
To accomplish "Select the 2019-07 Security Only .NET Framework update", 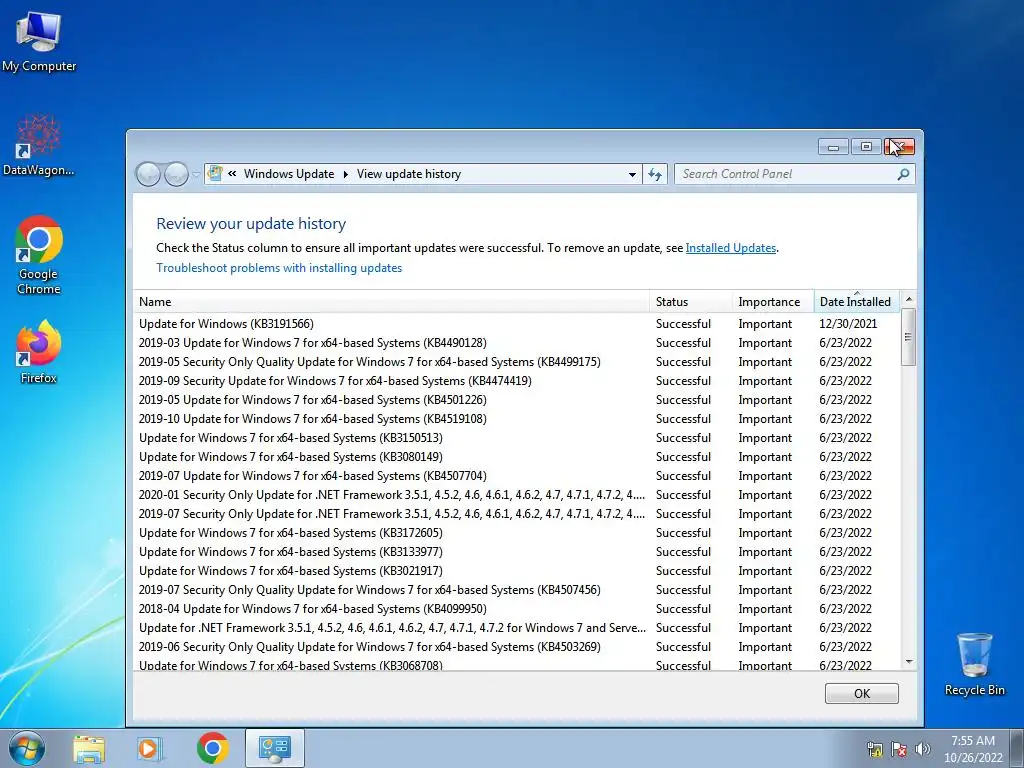I will point(516,513).
